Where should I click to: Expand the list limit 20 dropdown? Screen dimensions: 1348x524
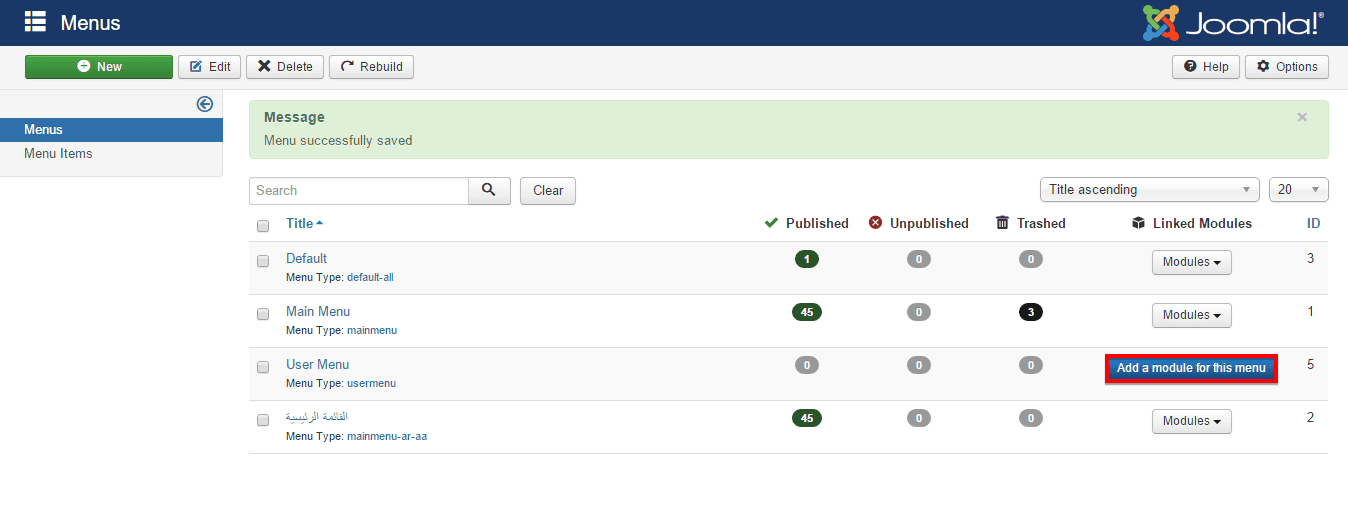click(x=1298, y=190)
